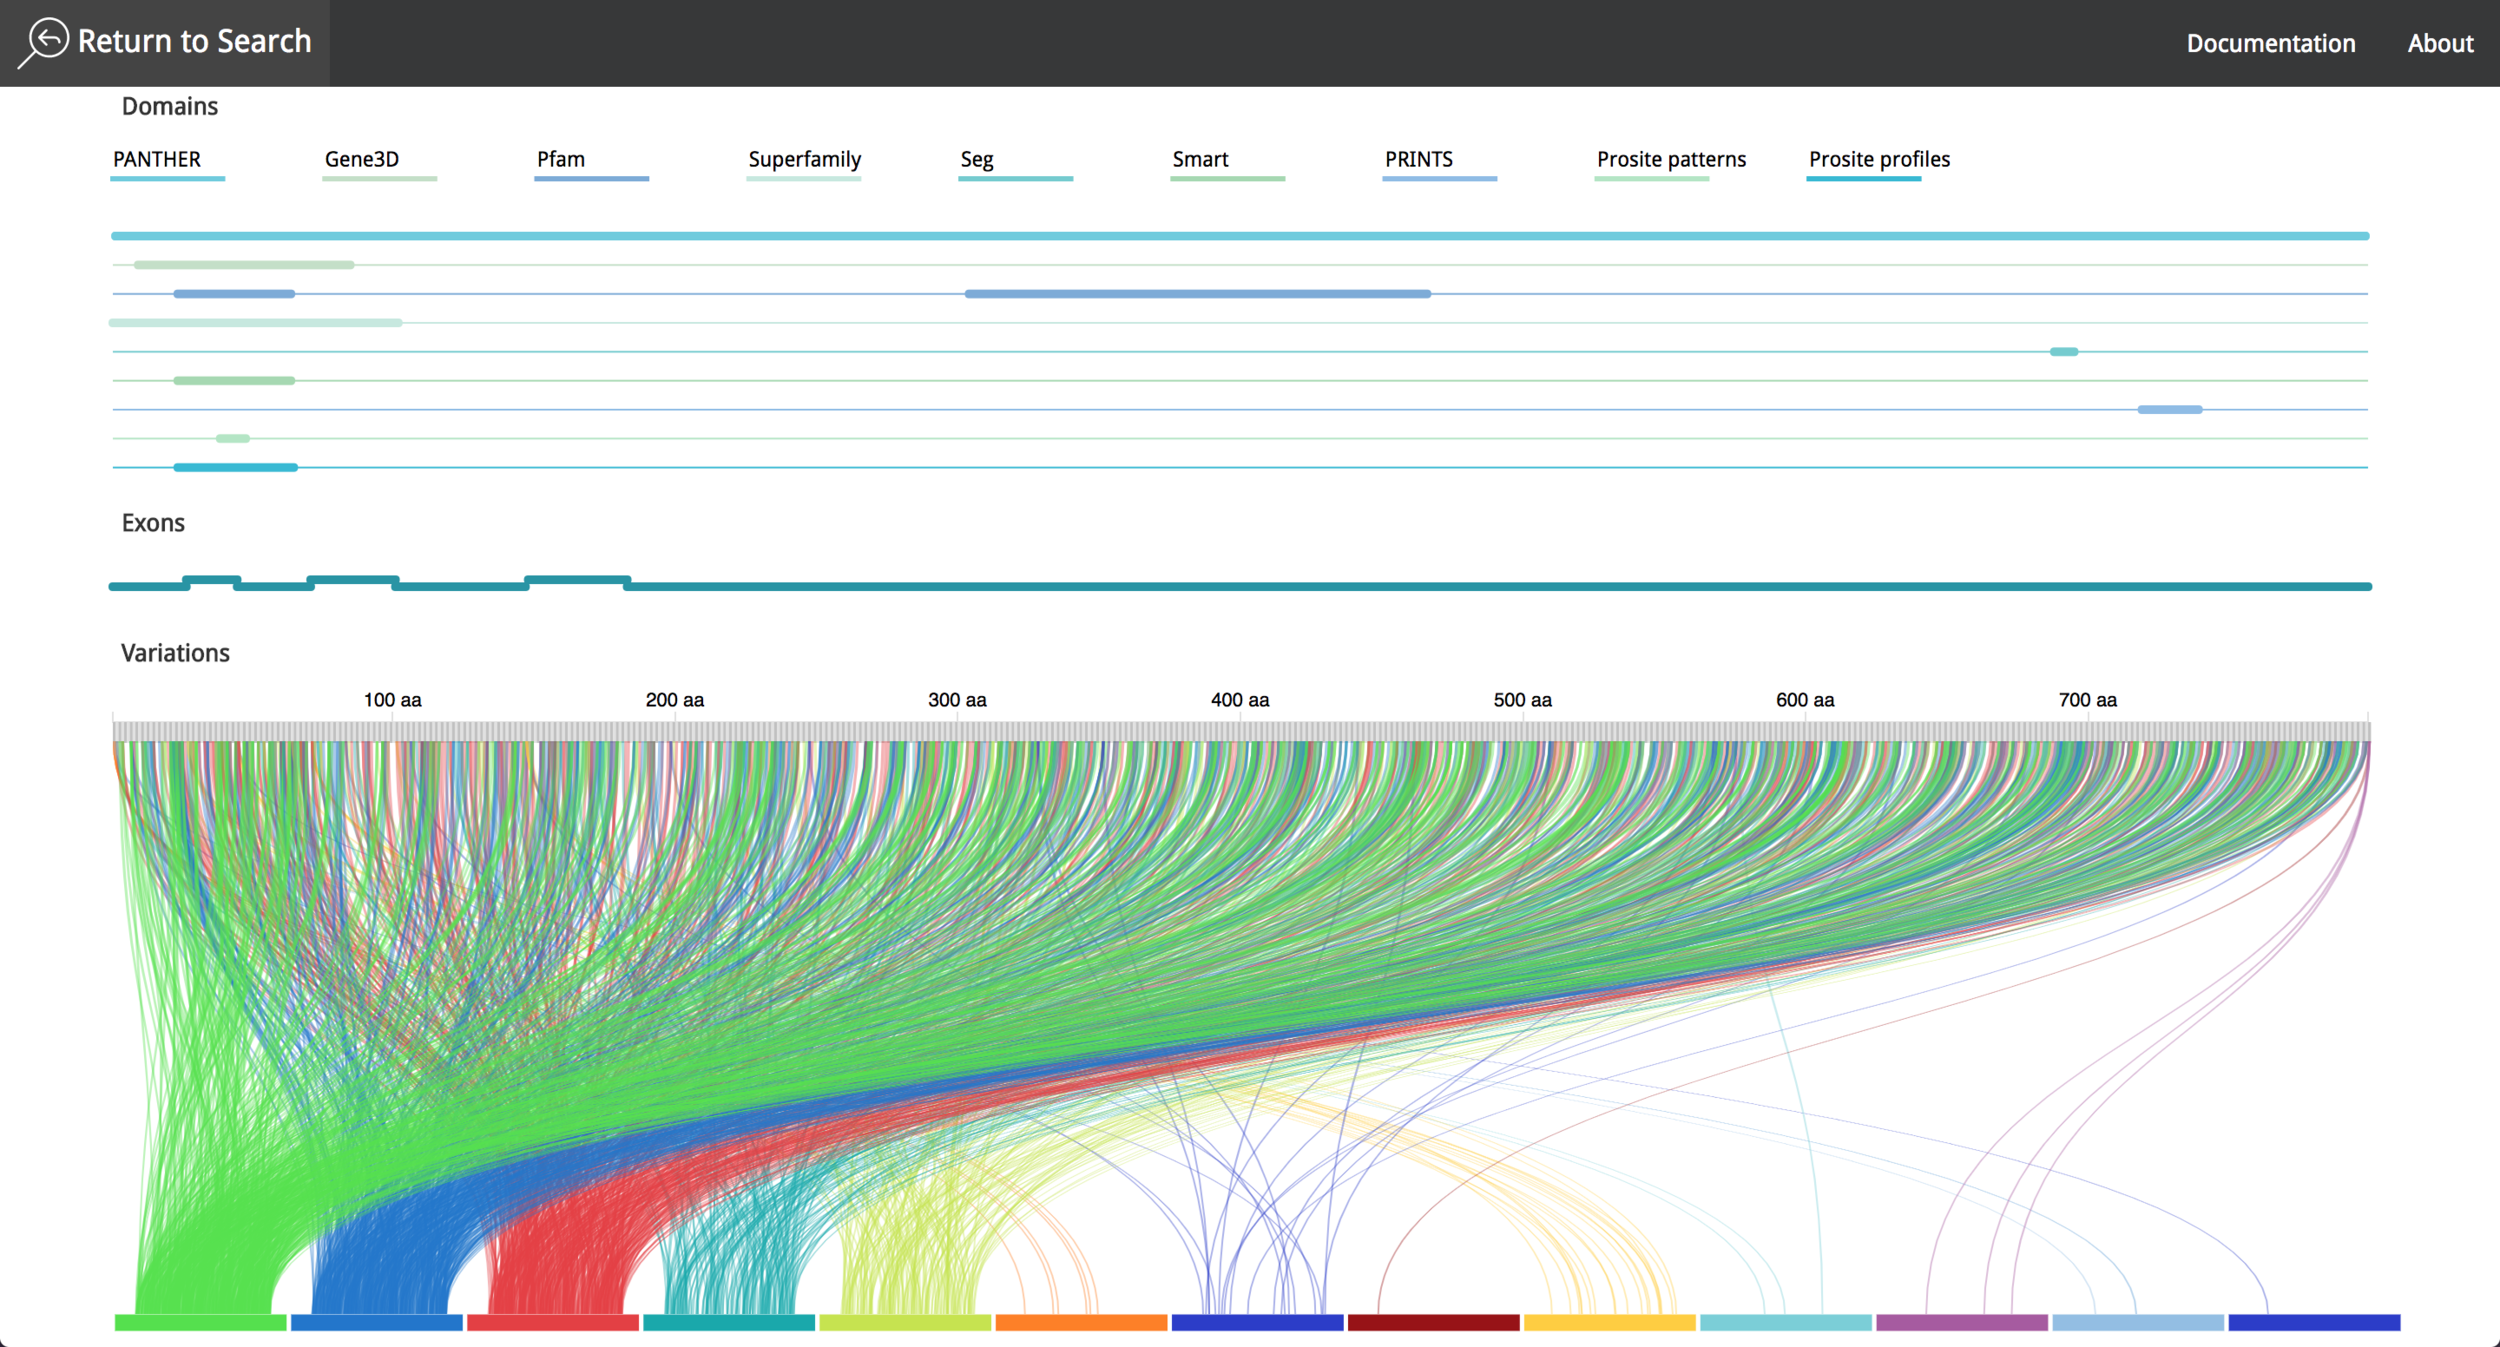The image size is (2500, 1347).
Task: Select the light cyan variation category bar
Action: pyautogui.click(x=1786, y=1323)
